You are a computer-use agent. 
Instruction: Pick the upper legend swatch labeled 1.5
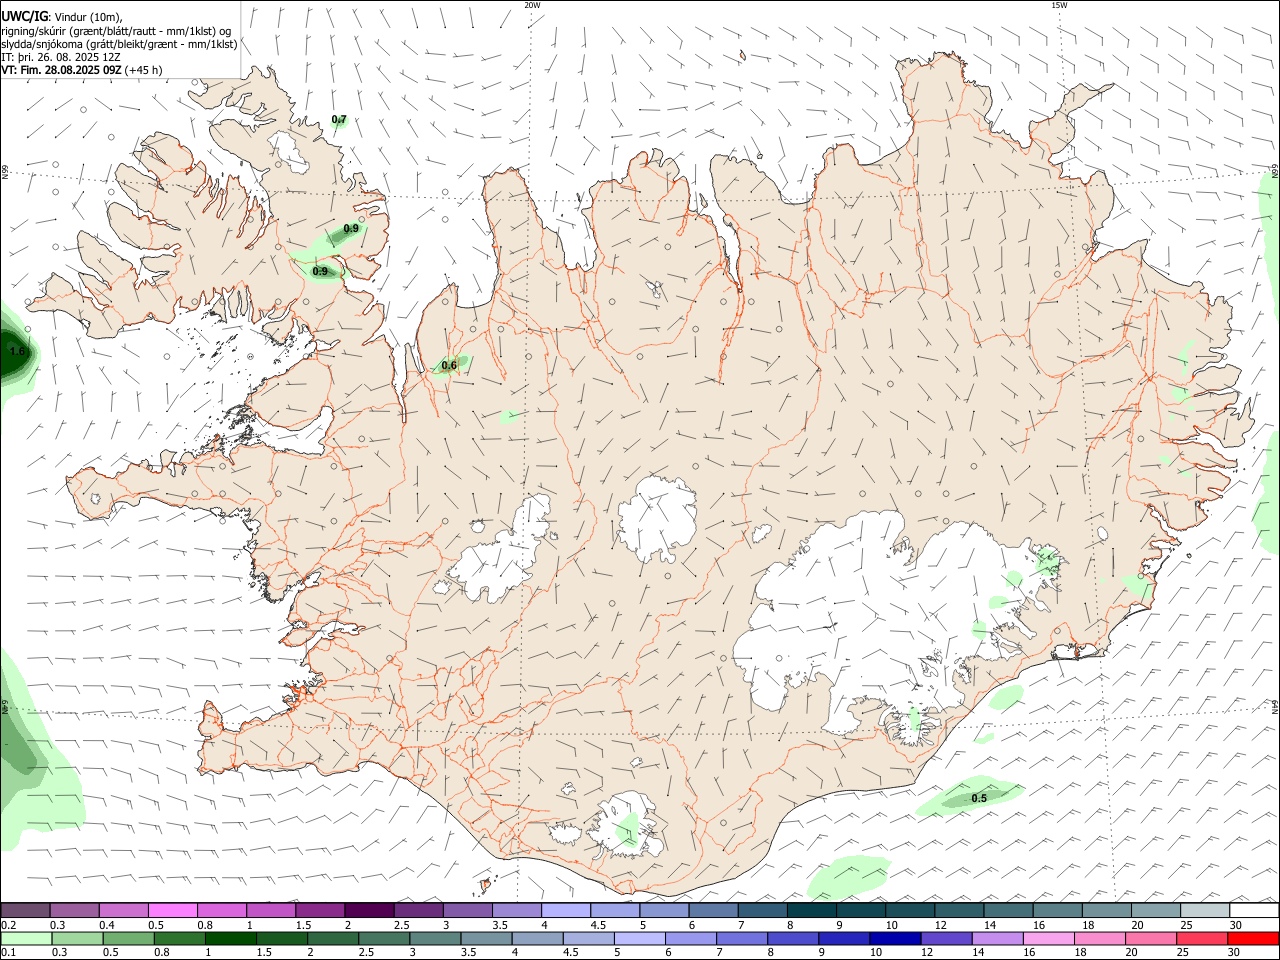319,910
